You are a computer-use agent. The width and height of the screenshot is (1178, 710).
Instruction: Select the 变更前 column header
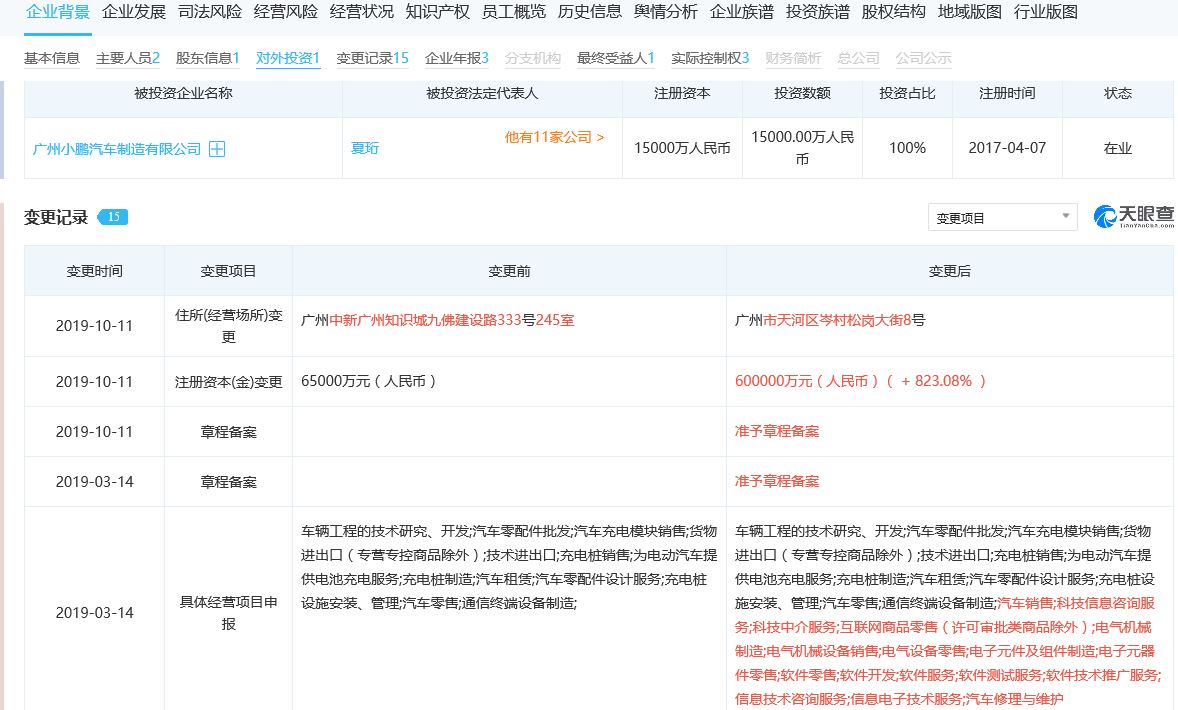tap(509, 271)
